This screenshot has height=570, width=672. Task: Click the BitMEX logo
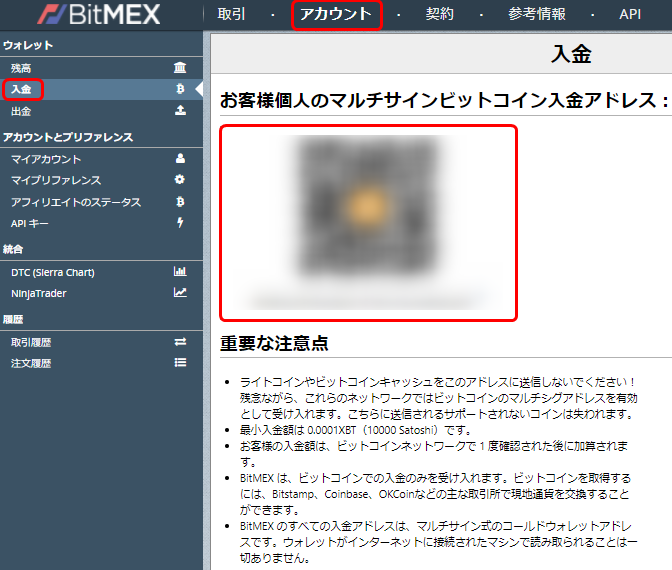(99, 14)
